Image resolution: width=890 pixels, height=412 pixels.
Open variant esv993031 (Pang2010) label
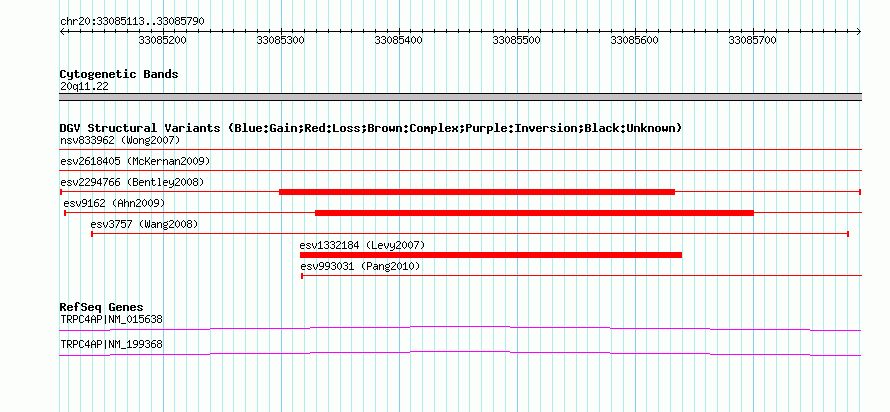[360, 266]
